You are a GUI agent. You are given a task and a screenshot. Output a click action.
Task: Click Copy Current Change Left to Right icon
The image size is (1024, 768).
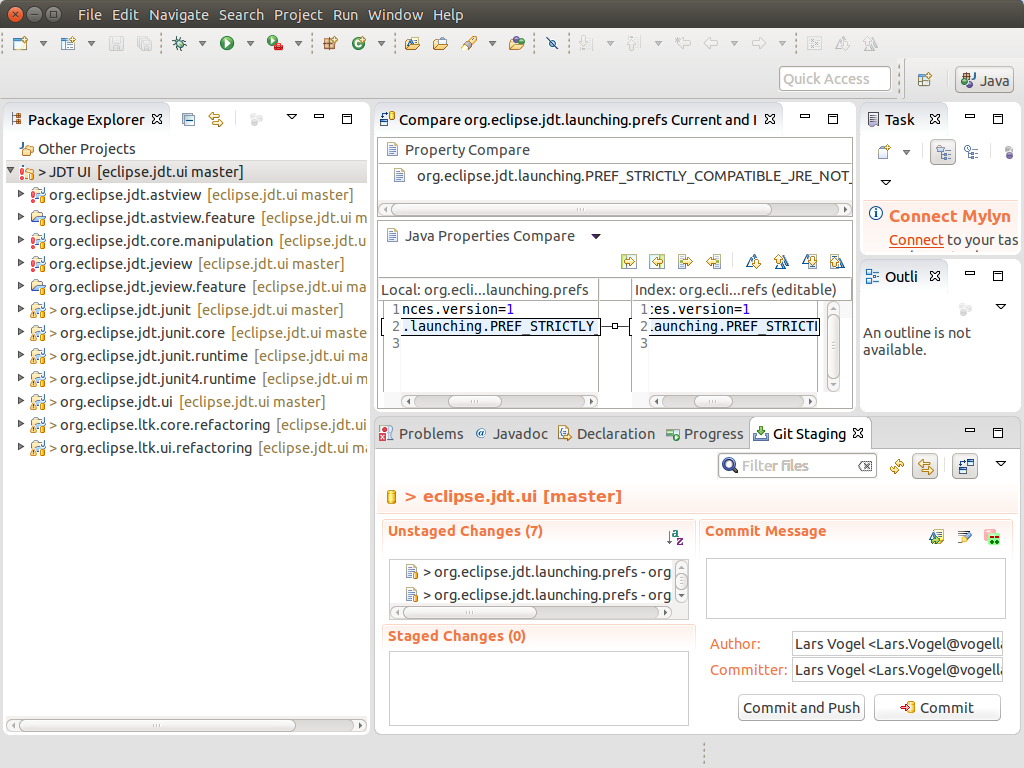point(685,262)
